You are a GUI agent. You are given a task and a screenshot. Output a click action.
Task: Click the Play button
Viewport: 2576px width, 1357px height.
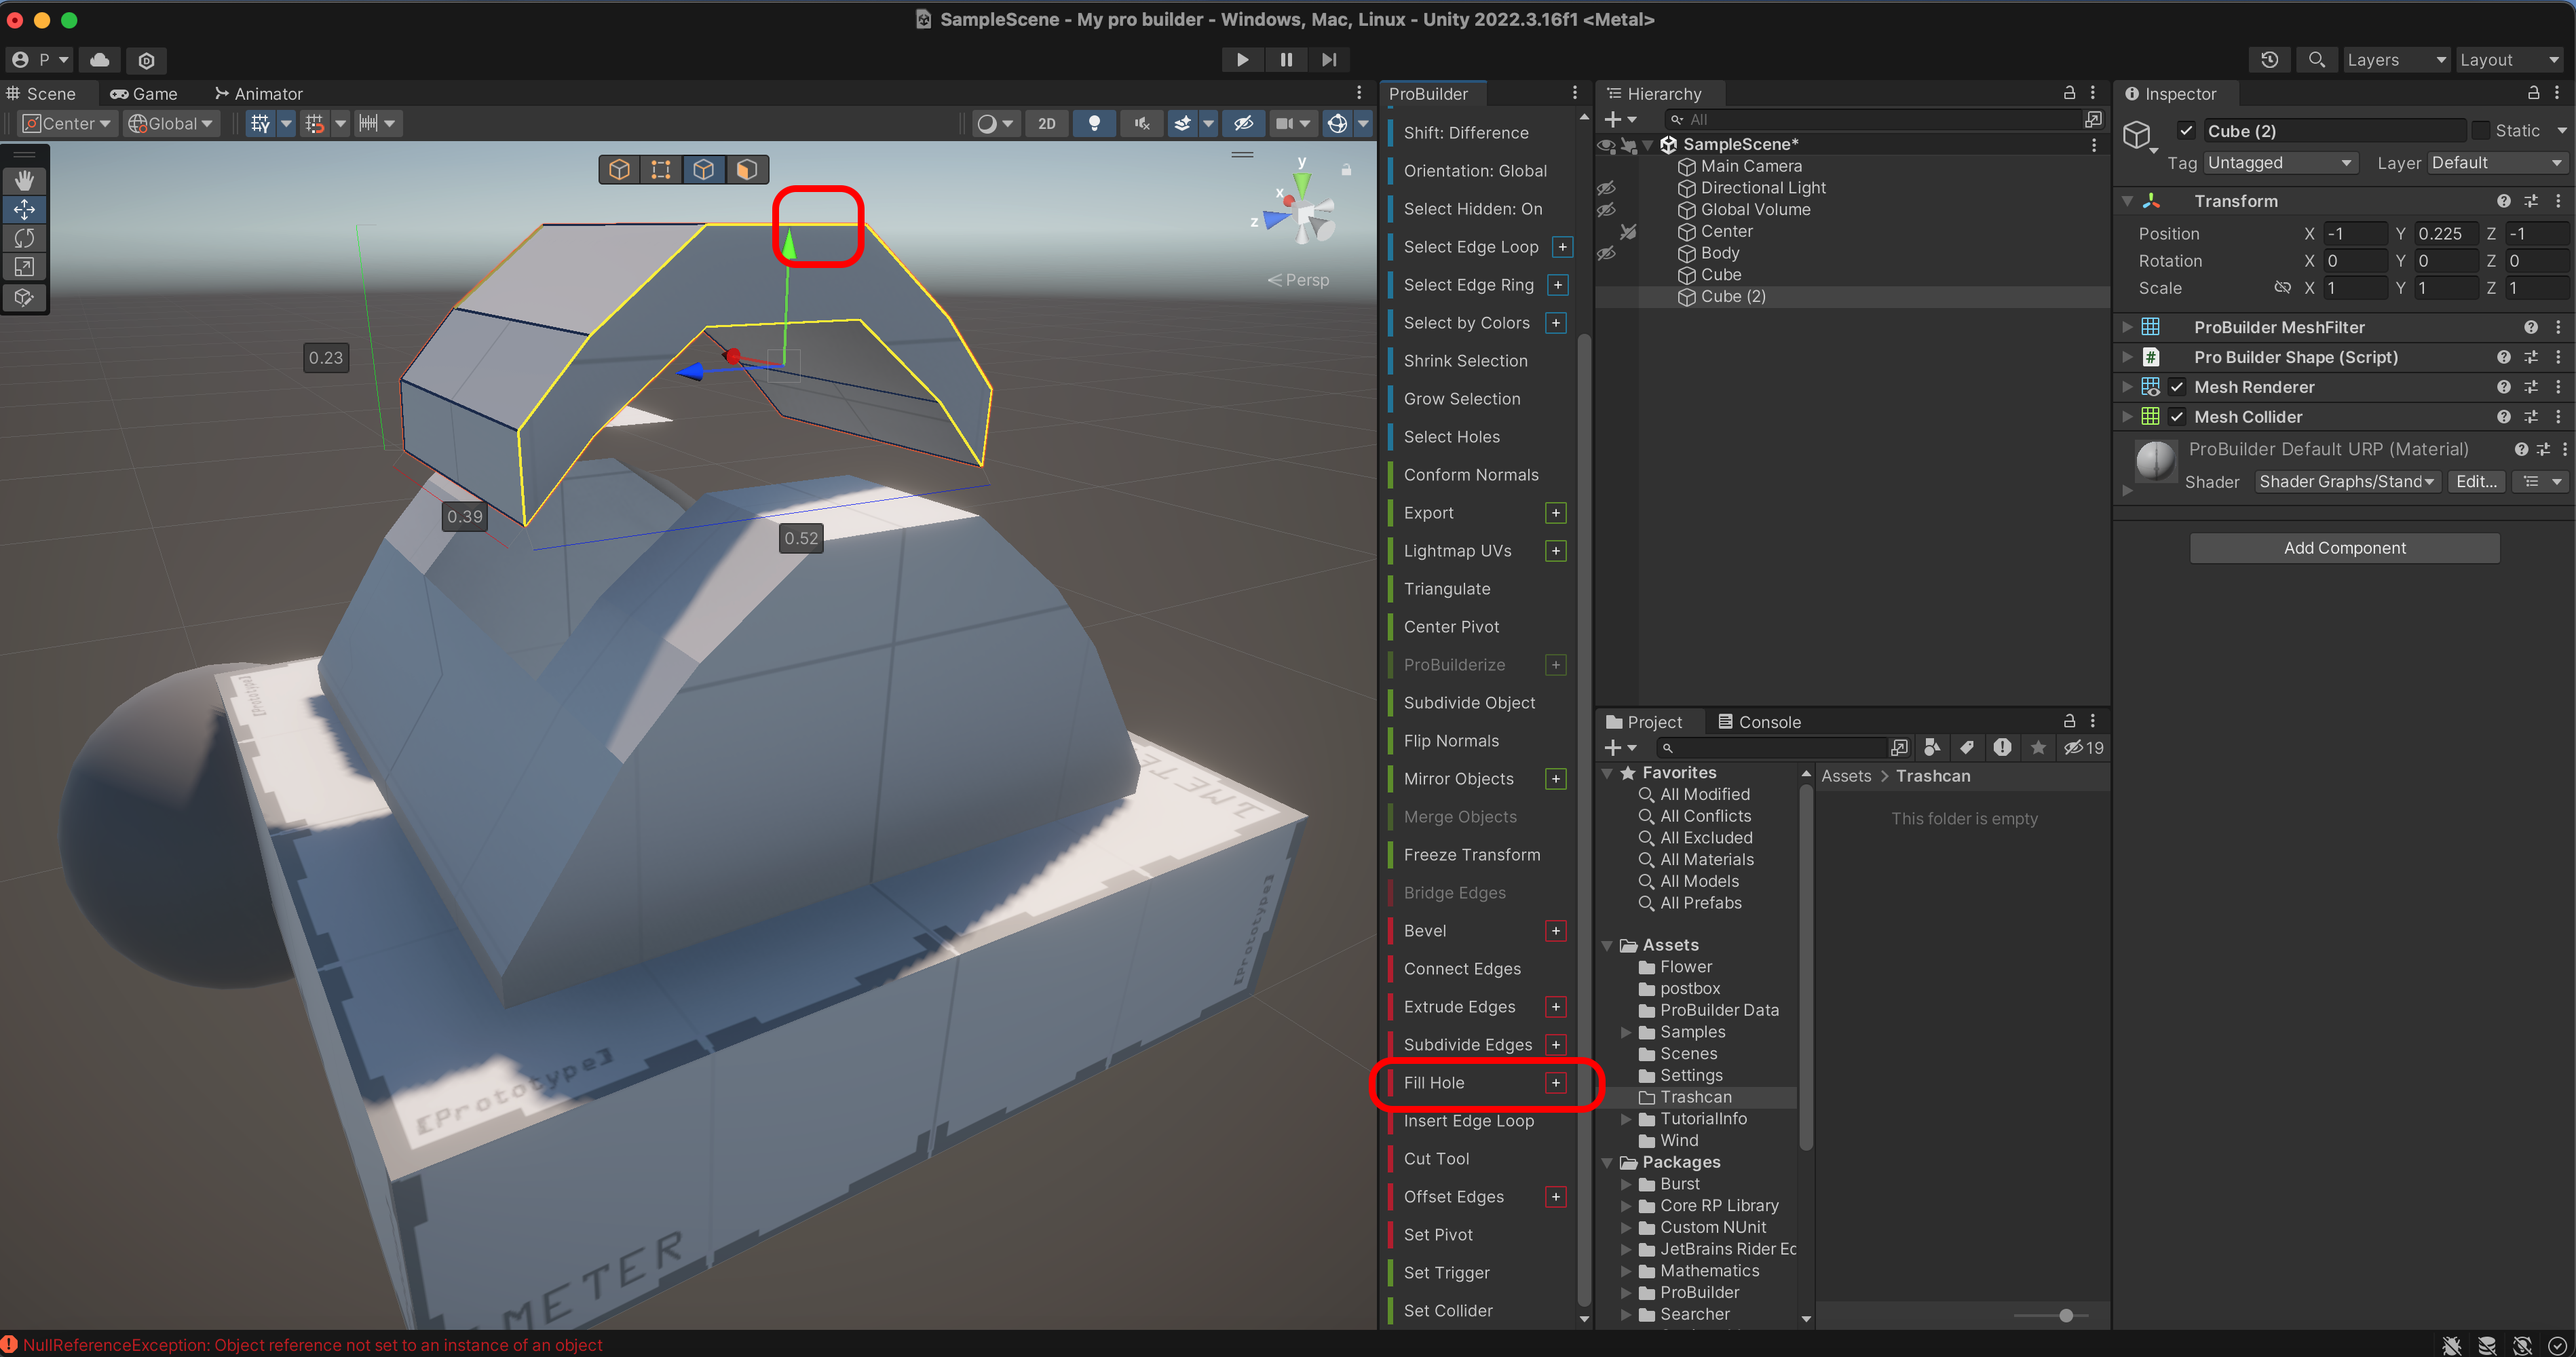point(1242,60)
